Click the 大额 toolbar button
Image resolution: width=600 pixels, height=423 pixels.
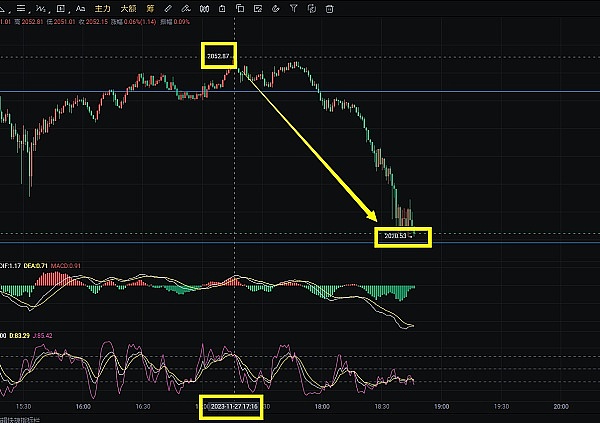[127, 9]
